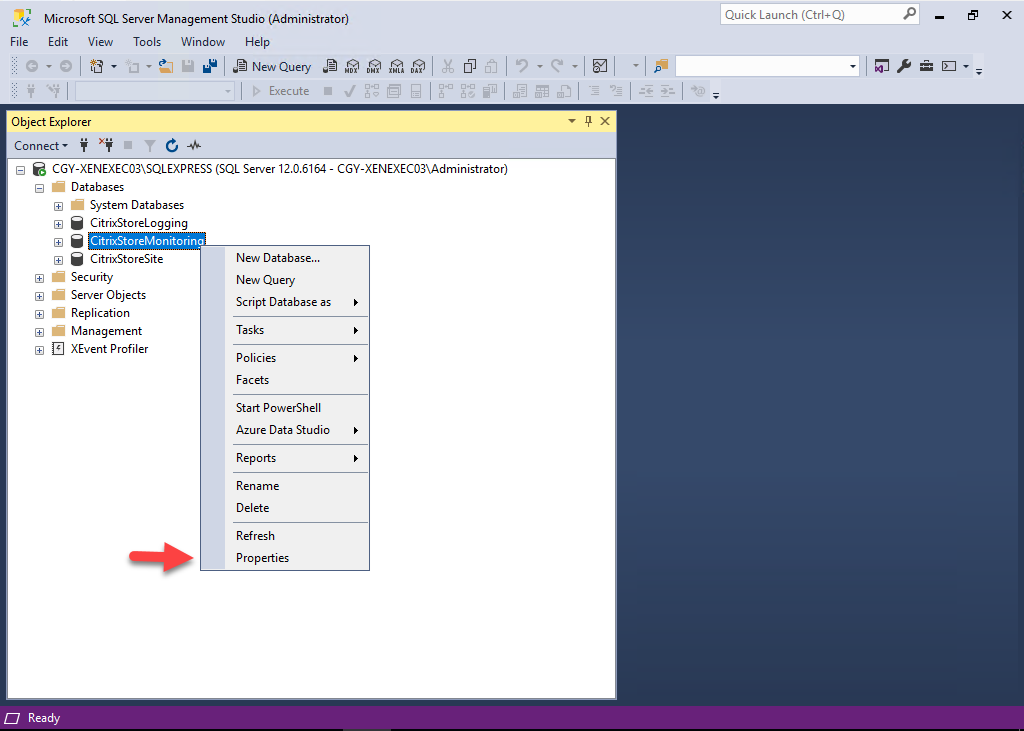
Task: Select Script Database as submenu
Action: pos(285,302)
